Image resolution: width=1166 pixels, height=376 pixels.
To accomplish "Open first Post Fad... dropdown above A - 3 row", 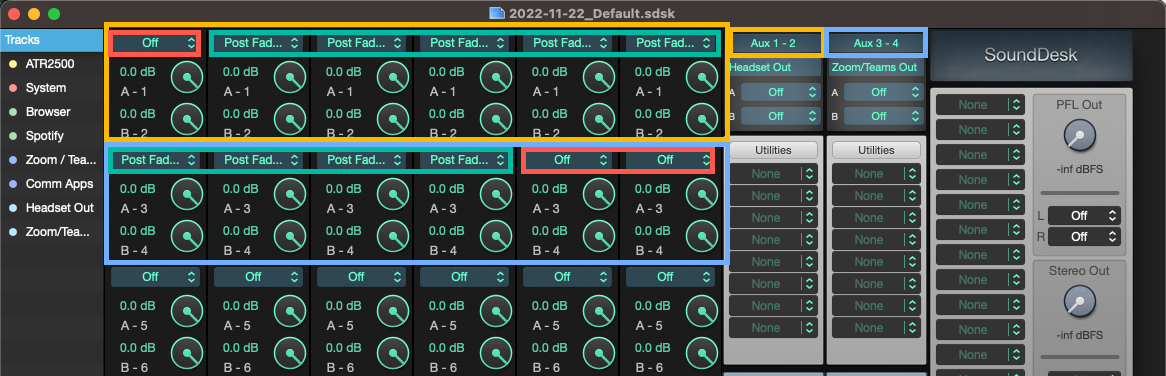I will pos(155,160).
